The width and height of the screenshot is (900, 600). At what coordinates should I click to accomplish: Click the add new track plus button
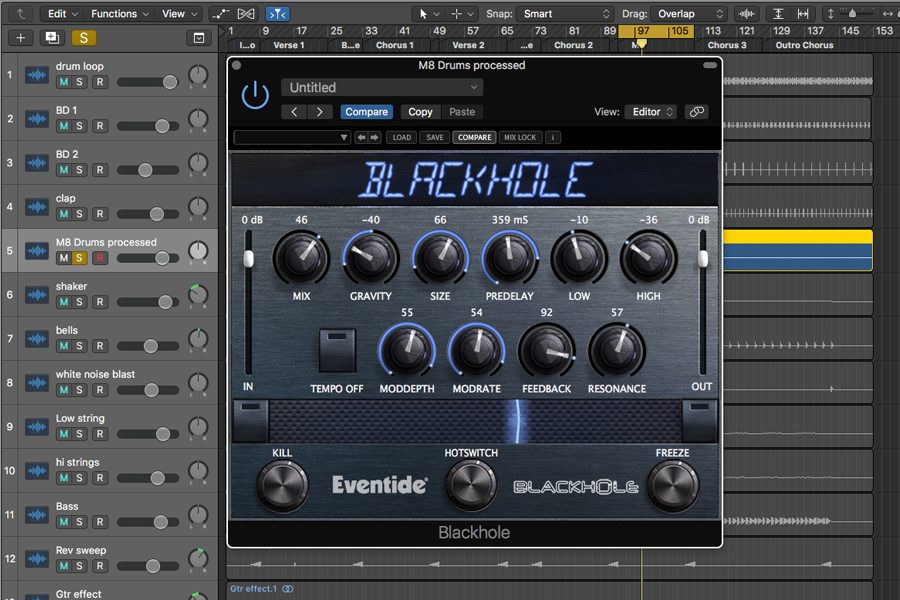coord(21,37)
